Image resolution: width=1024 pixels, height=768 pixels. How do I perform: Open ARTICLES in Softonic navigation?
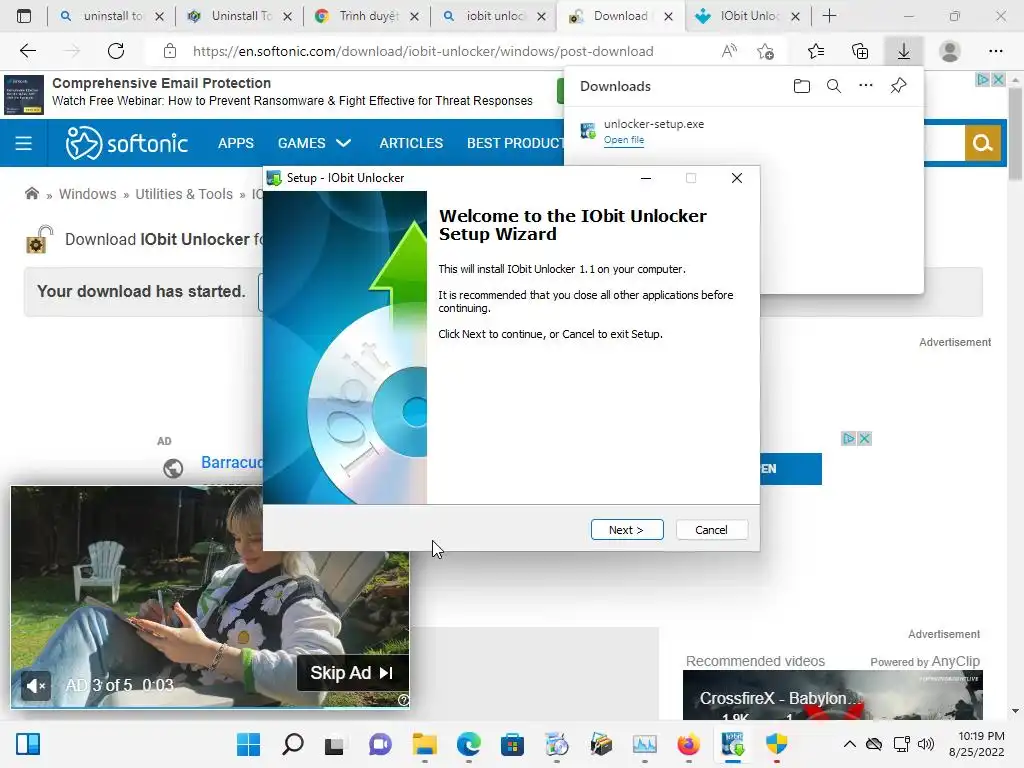pos(411,143)
